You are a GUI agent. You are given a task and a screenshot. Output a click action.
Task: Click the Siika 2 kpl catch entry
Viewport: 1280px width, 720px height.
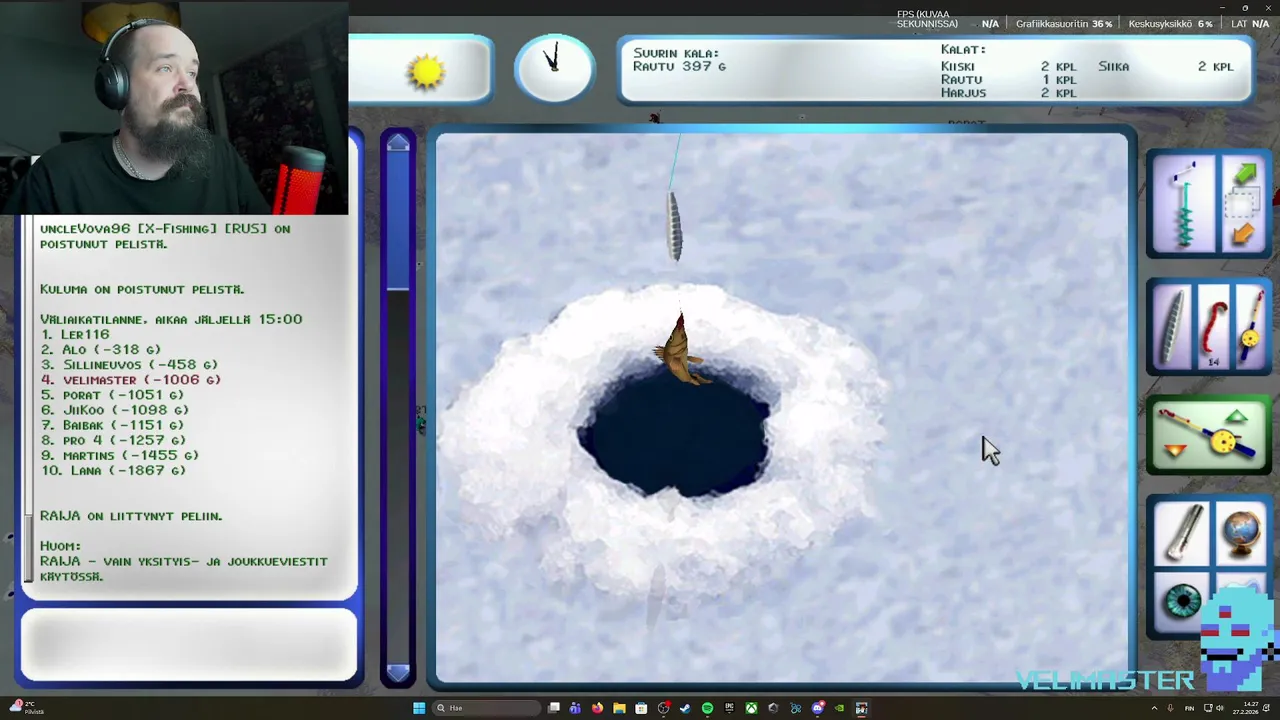tap(1165, 66)
